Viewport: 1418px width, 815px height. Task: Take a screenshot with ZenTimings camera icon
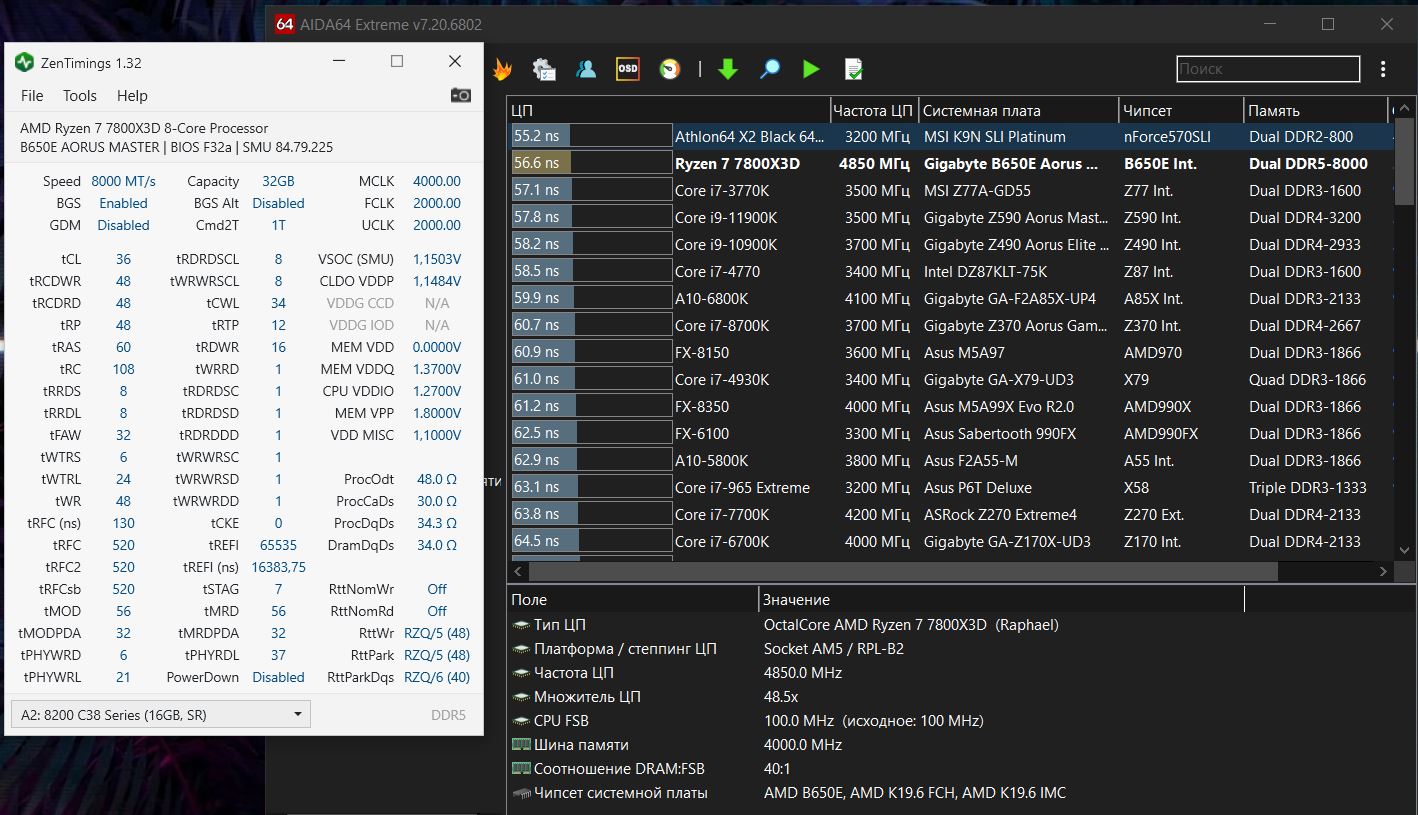pyautogui.click(x=460, y=95)
